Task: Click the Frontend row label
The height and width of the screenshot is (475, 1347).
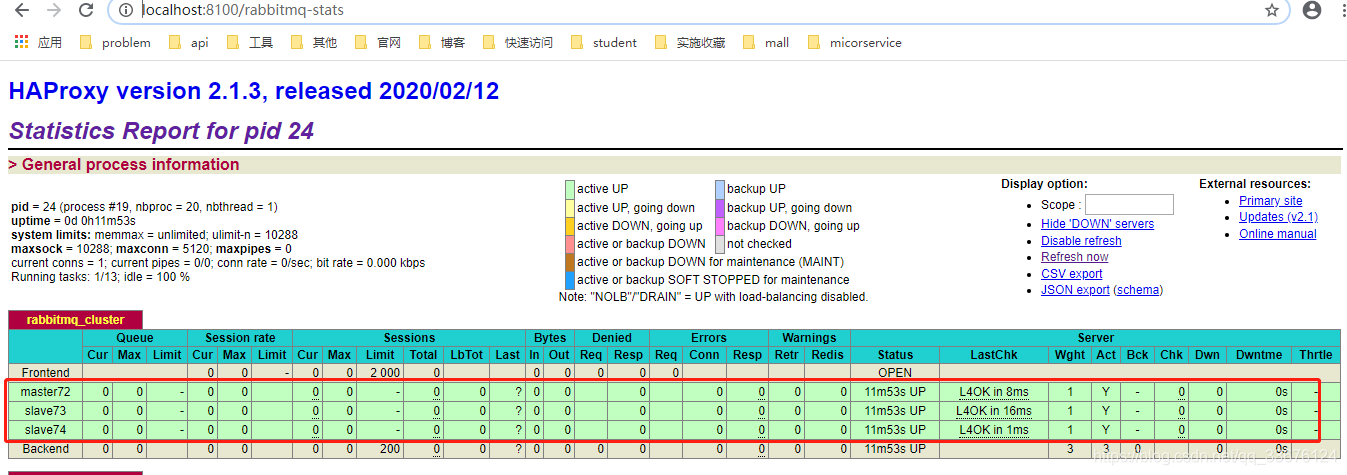Action: [46, 372]
